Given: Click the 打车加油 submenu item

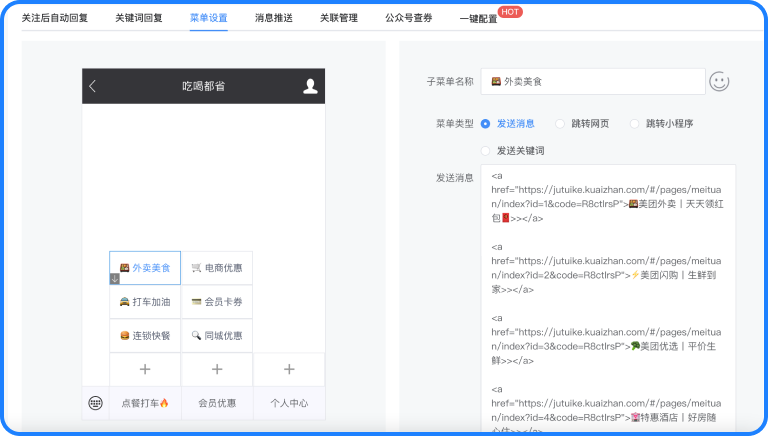Looking at the screenshot, I should click(x=145, y=302).
